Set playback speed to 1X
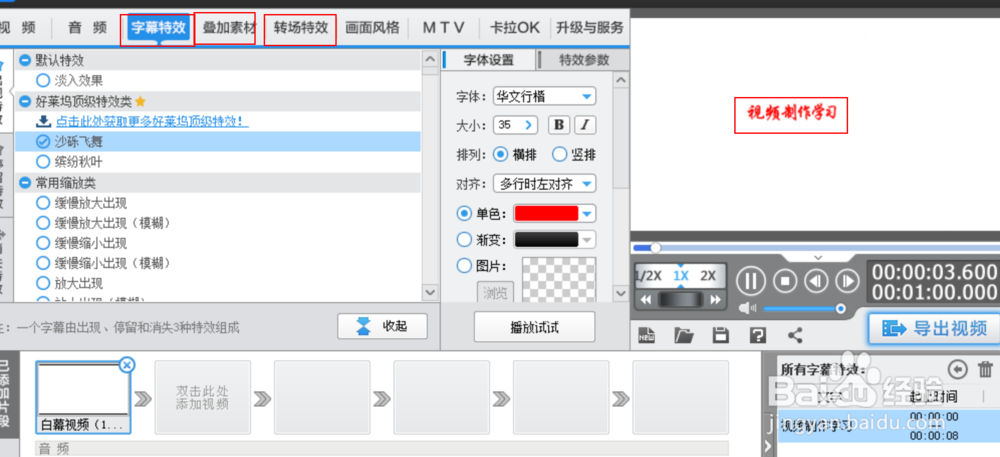This screenshot has width=1000, height=457. (x=680, y=276)
